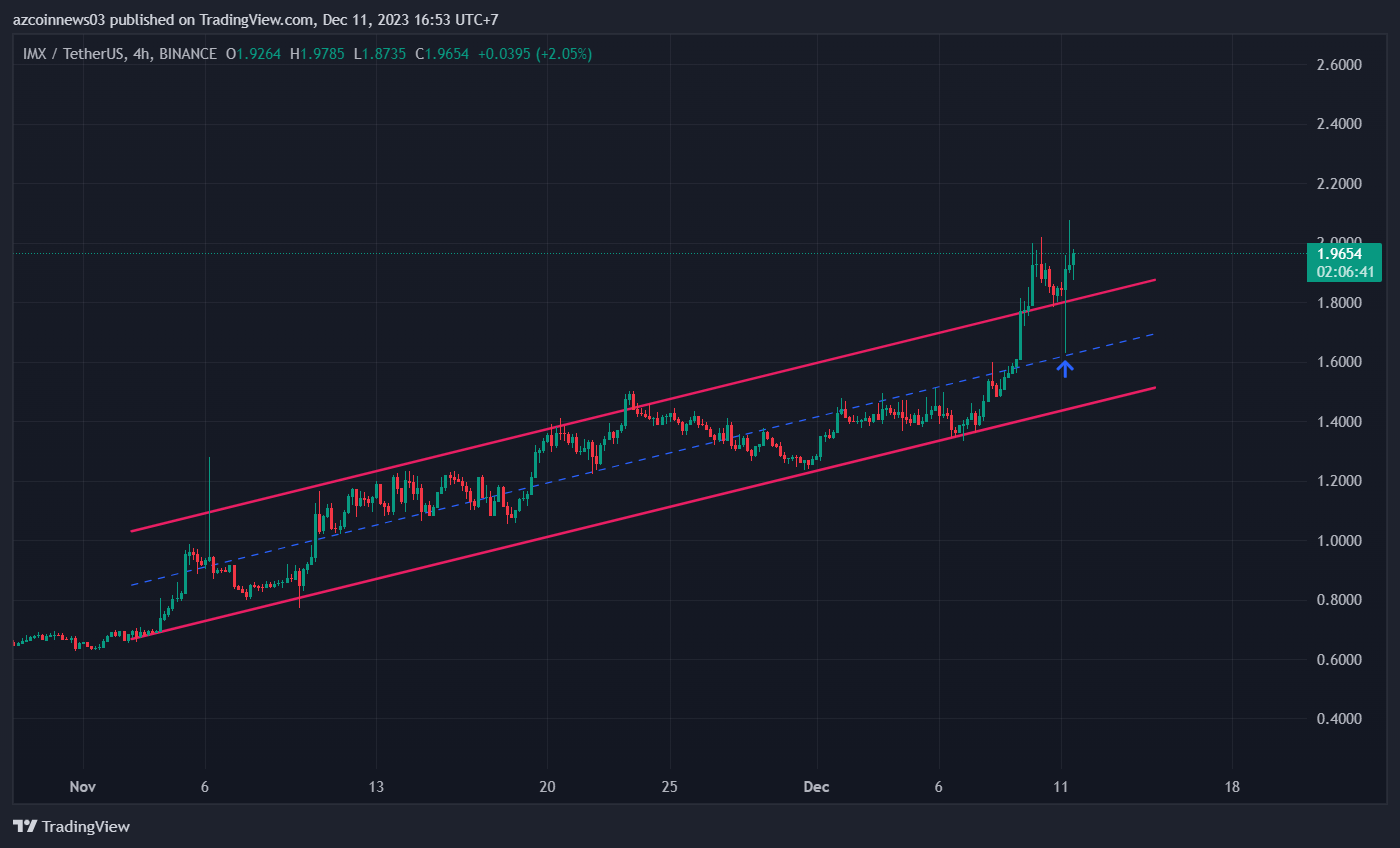Select the dashed blue channel midline
Screen dimensions: 1400x848
644,459
